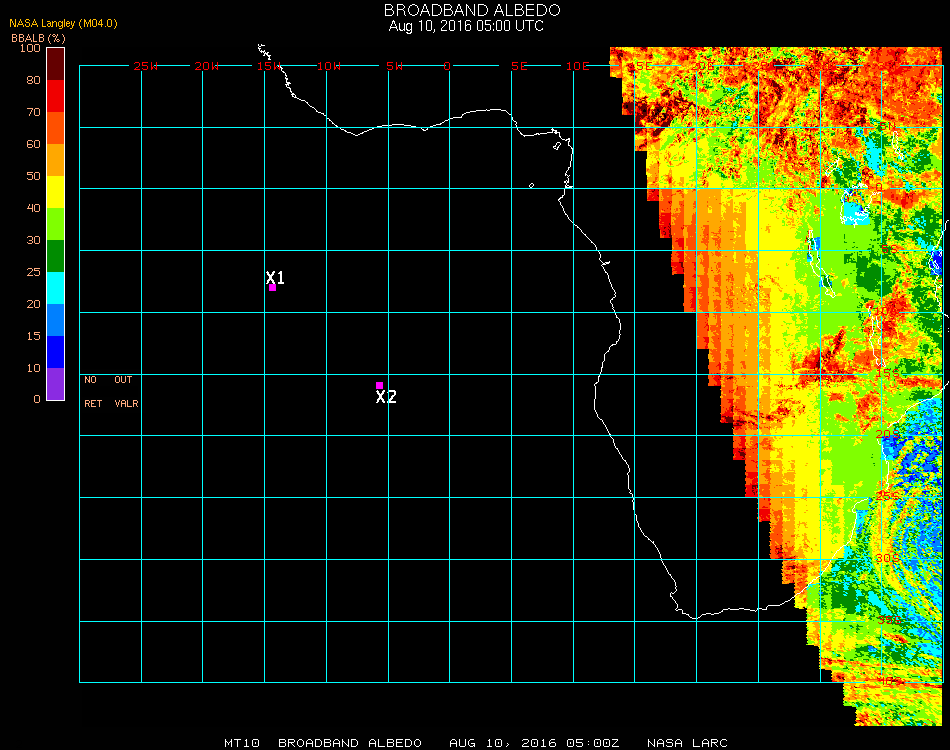Screen dimensions: 950x750
Task: Click the 'BBALB (%)' legend heading
Action: (x=38, y=38)
